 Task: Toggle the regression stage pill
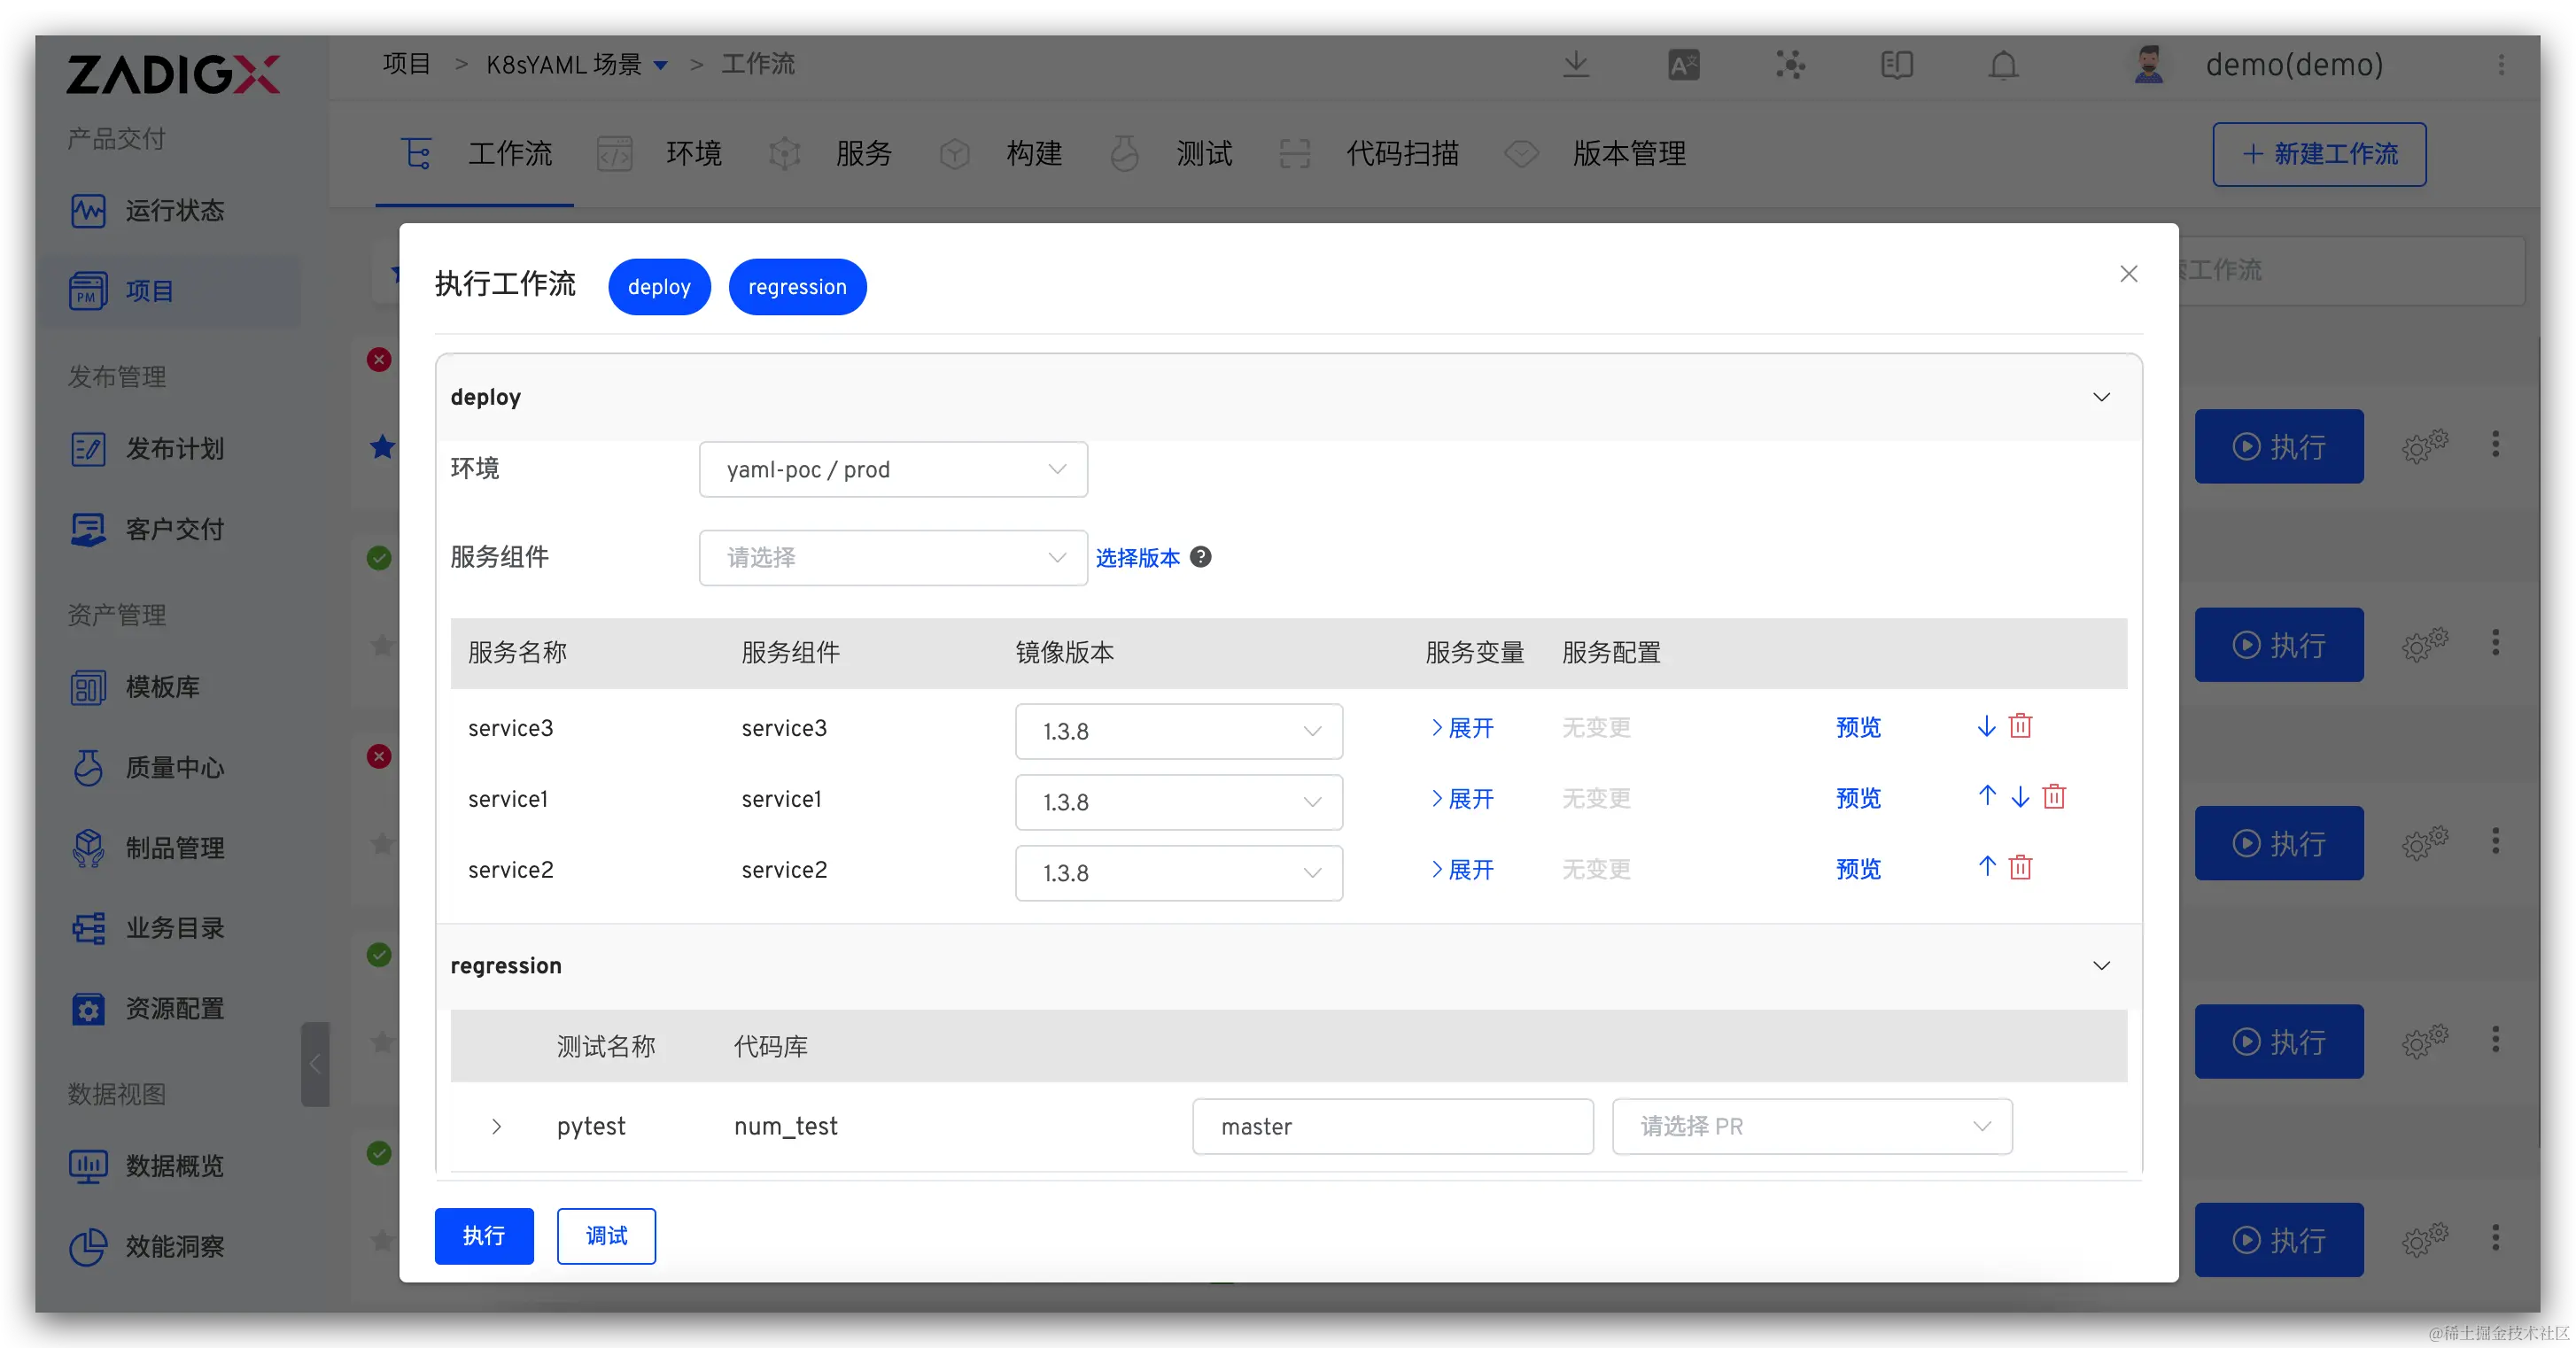(x=797, y=287)
